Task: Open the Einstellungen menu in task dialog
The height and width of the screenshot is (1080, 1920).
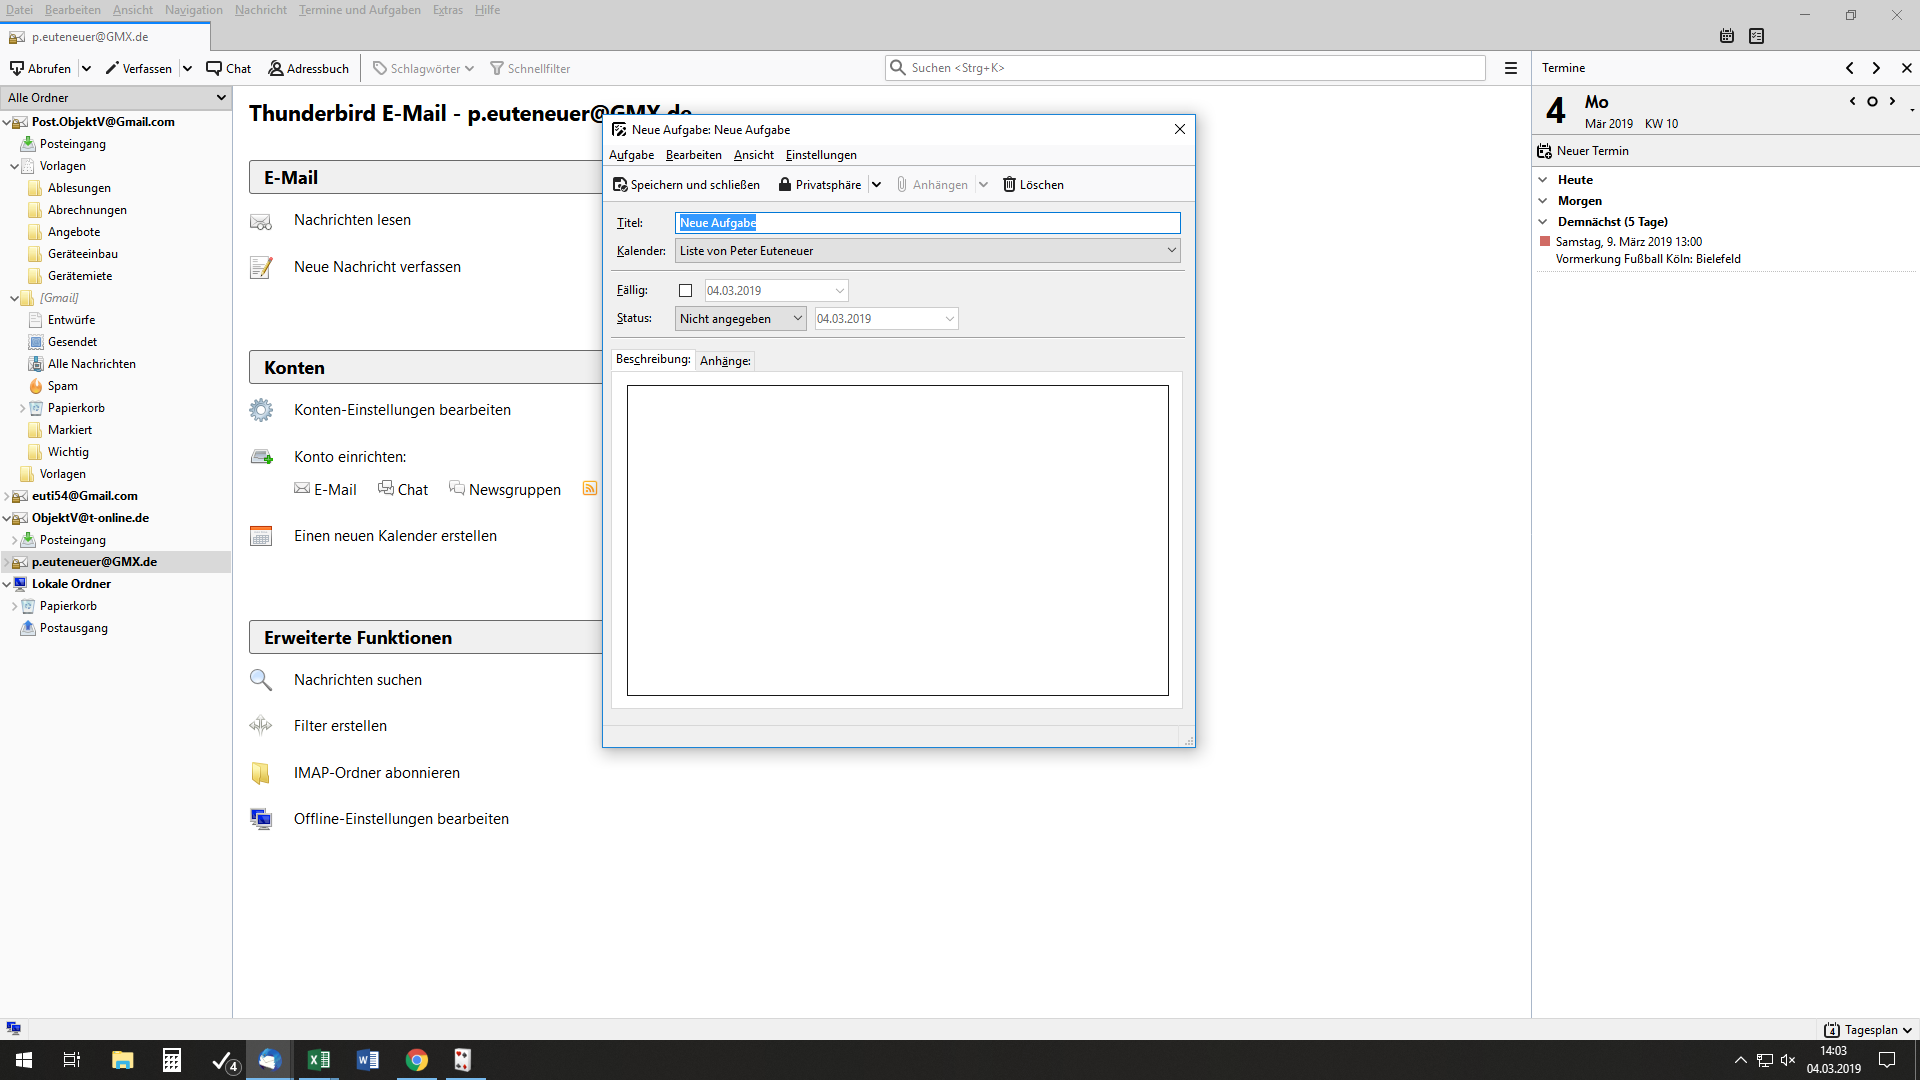Action: click(820, 155)
